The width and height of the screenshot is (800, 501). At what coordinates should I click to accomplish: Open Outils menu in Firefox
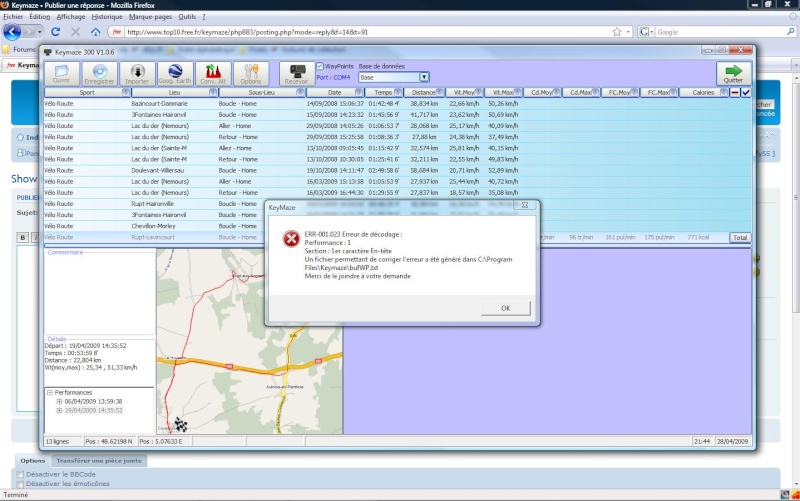pos(187,17)
